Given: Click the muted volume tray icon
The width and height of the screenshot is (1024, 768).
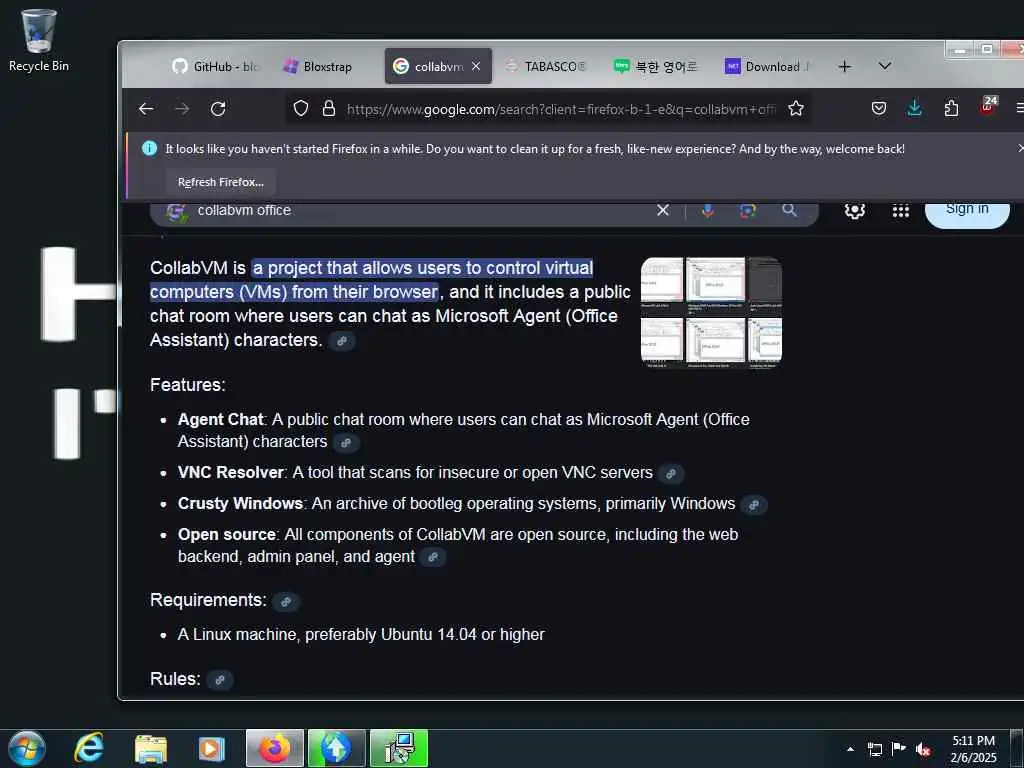Looking at the screenshot, I should [x=923, y=749].
